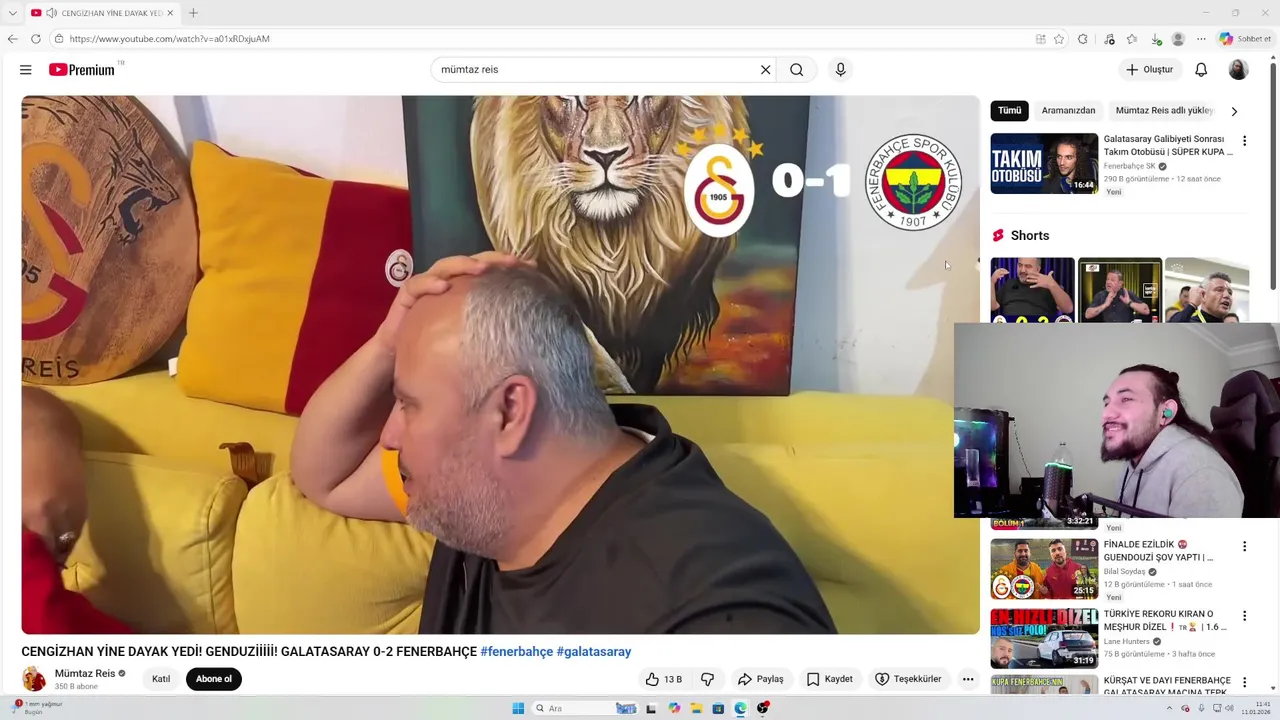Join channel with Katıl button

point(161,679)
